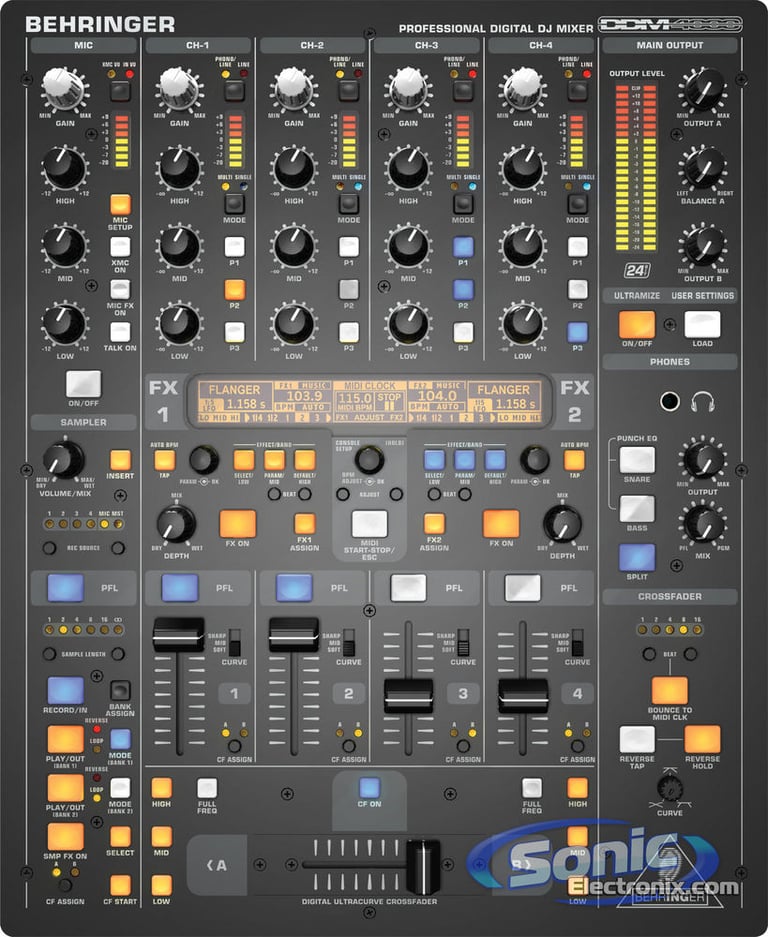Toggle the XMC ON button
The width and height of the screenshot is (768, 937).
[120, 247]
